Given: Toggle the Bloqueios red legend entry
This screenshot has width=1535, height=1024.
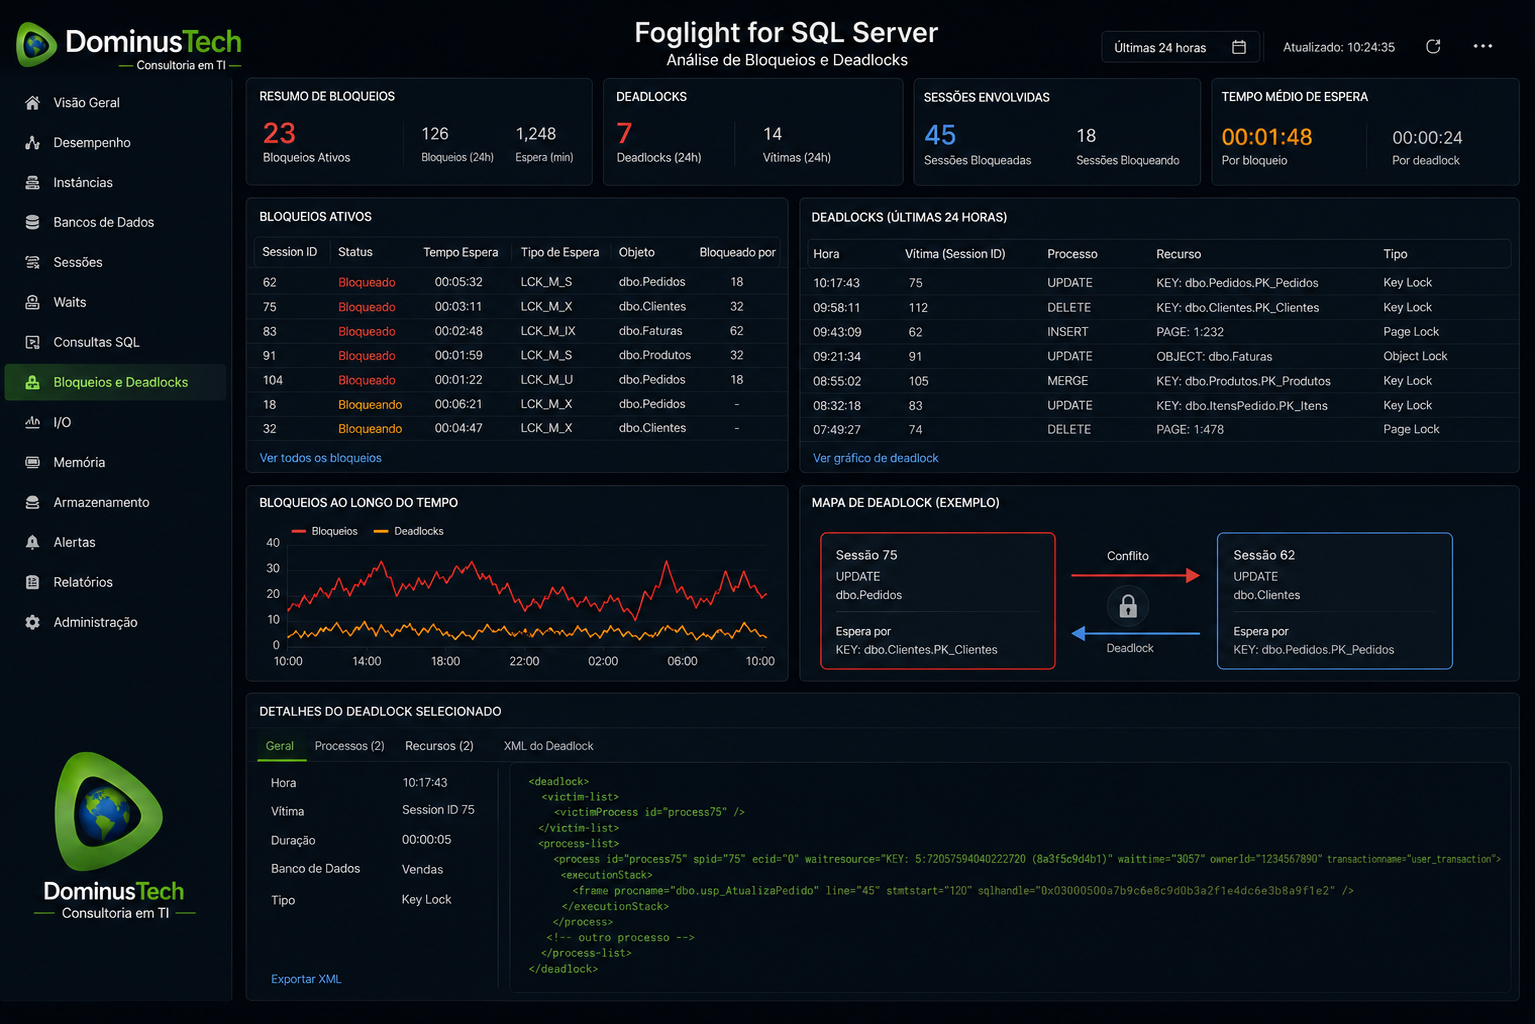Looking at the screenshot, I should coord(324,531).
